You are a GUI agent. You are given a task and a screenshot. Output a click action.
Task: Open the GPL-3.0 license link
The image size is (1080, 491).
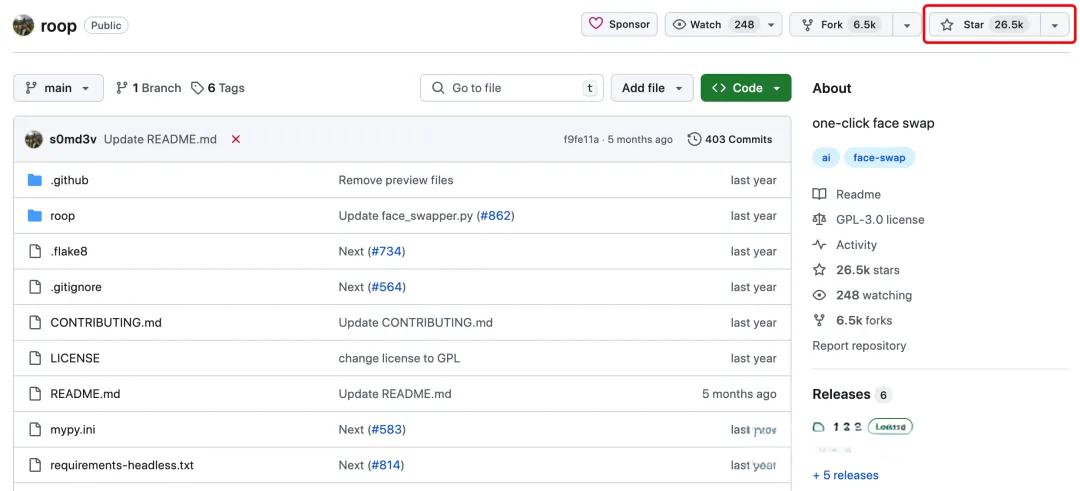click(869, 220)
